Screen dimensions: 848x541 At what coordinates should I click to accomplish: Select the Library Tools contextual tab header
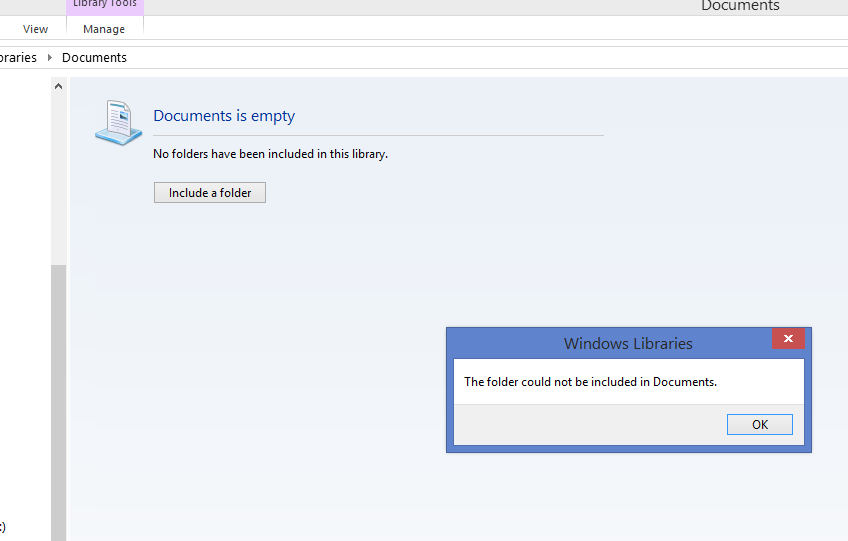(104, 5)
